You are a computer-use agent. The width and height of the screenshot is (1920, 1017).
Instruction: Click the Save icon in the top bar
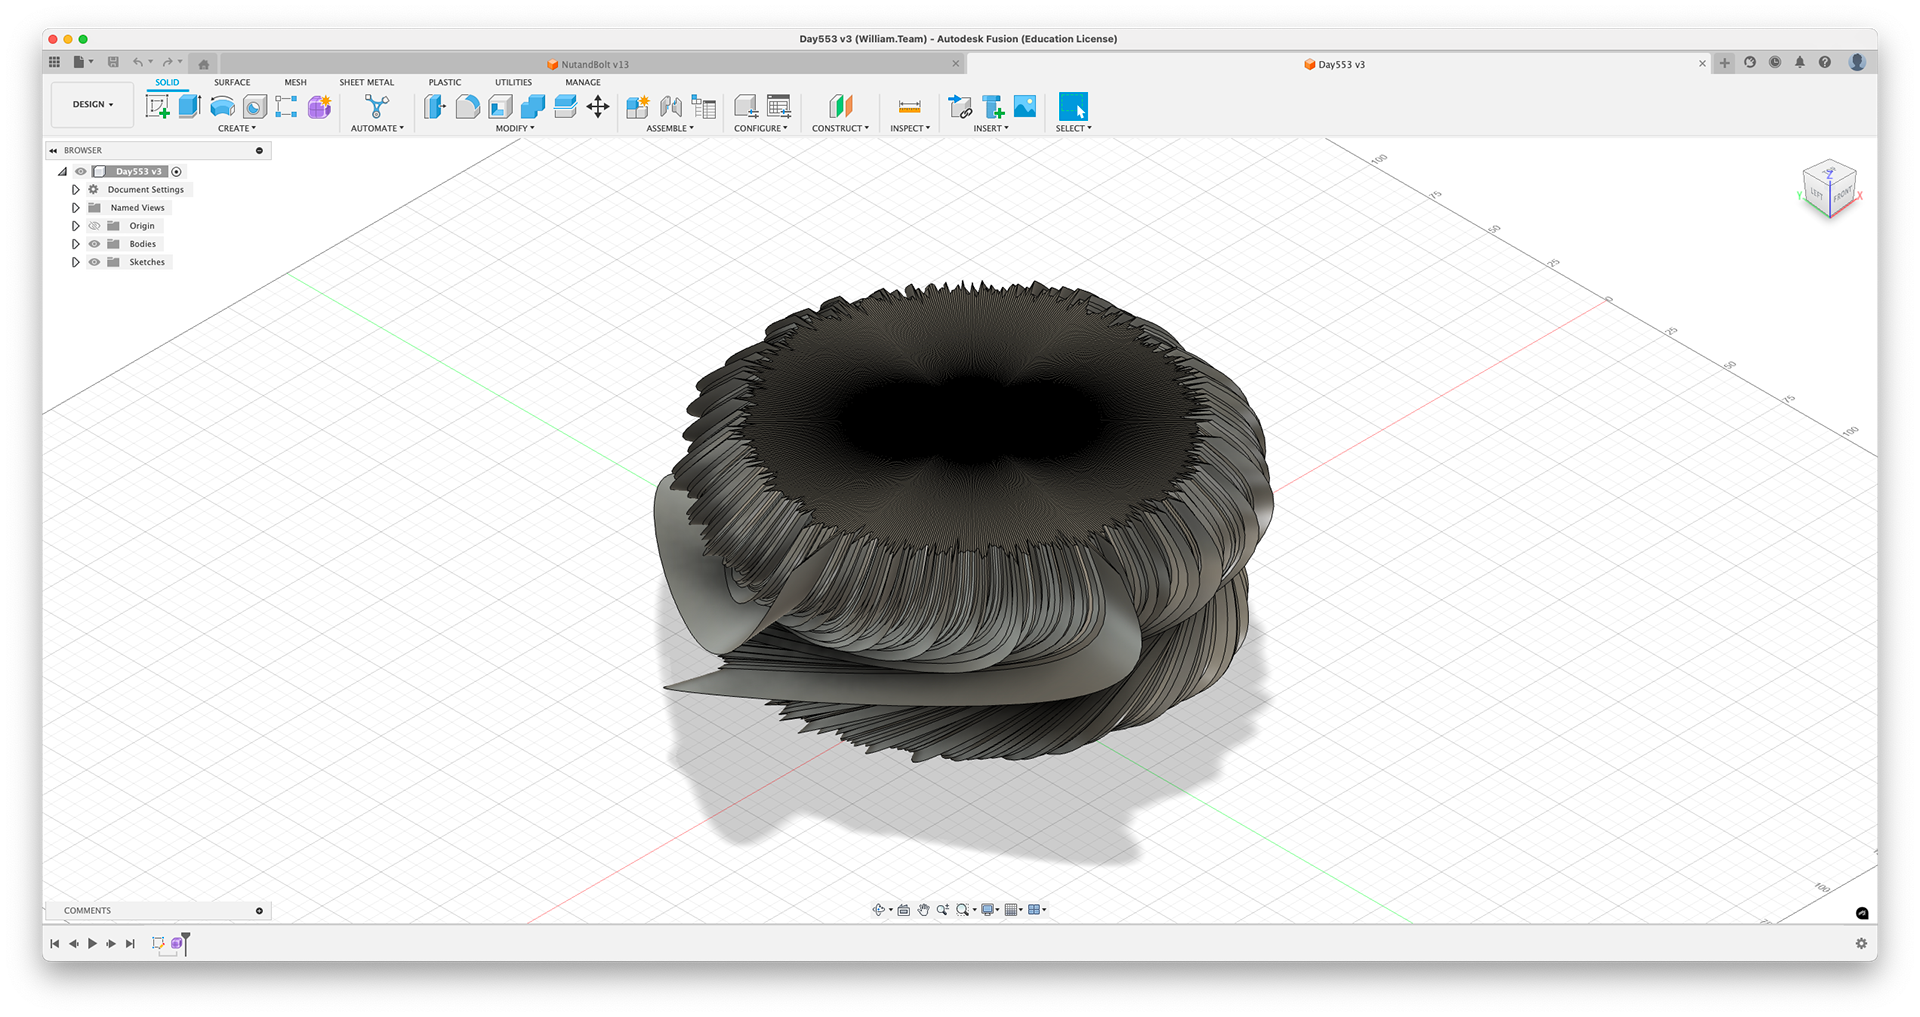(113, 62)
